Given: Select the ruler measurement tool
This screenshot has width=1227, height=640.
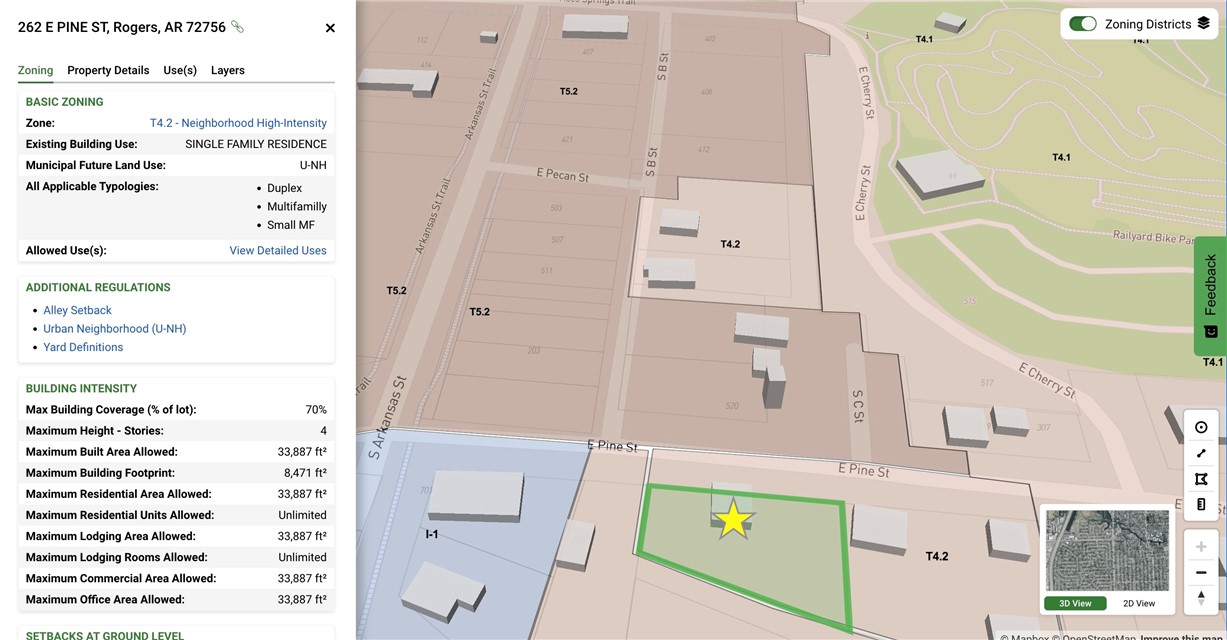Looking at the screenshot, I should (x=1201, y=505).
